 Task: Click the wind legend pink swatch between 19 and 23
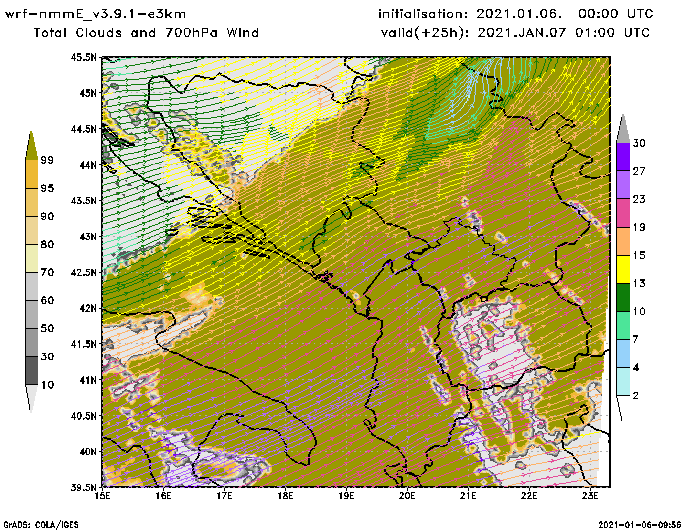point(623,213)
